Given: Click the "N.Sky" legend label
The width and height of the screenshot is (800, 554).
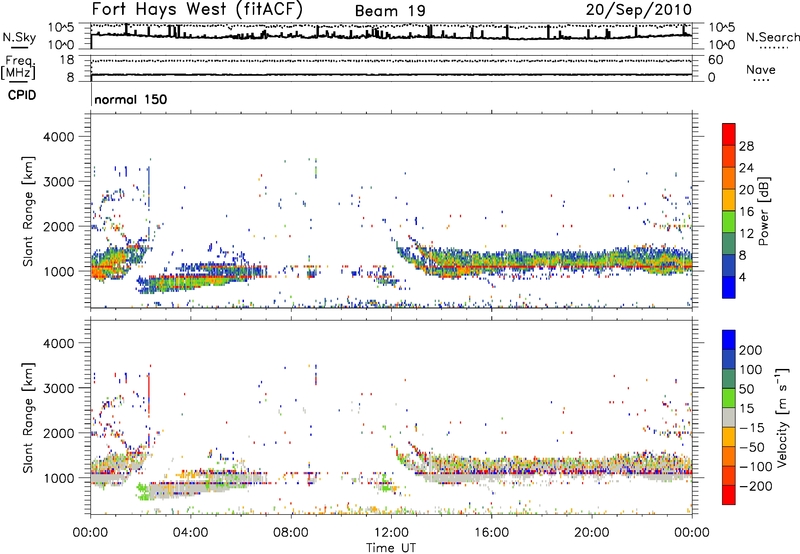Looking at the screenshot, I should coord(19,37).
